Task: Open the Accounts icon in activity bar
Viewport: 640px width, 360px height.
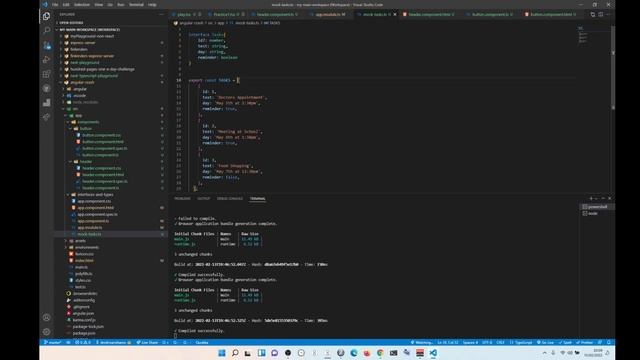Action: pyautogui.click(x=47, y=318)
